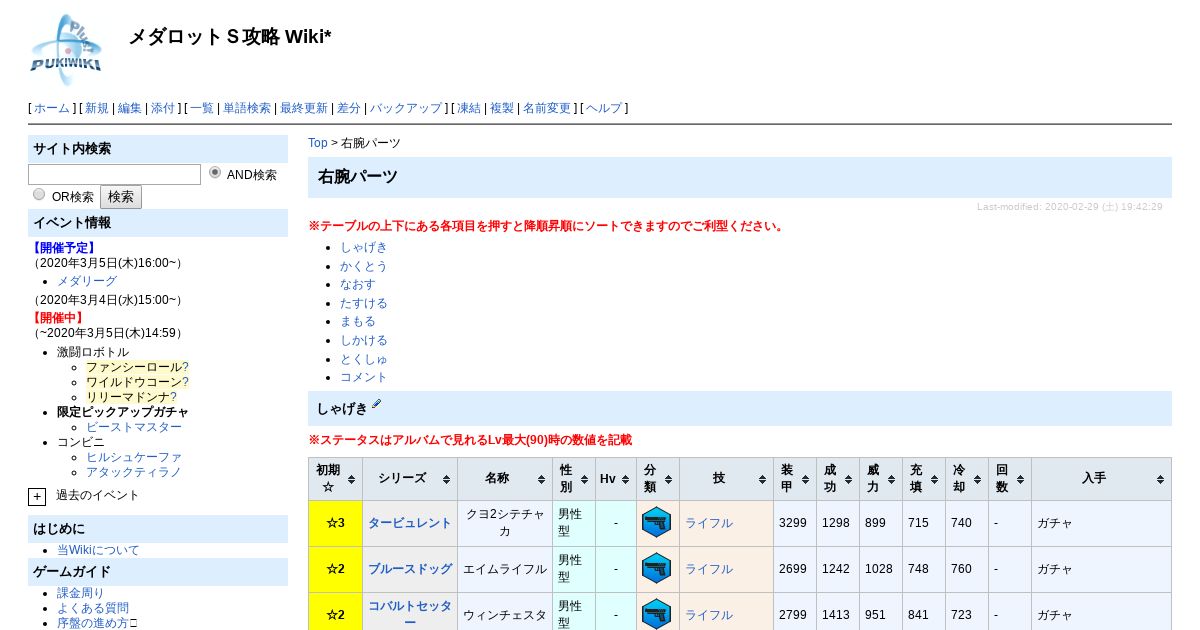This screenshot has height=630, width=1200.
Task: Click the 検索 button
Action: tap(121, 197)
